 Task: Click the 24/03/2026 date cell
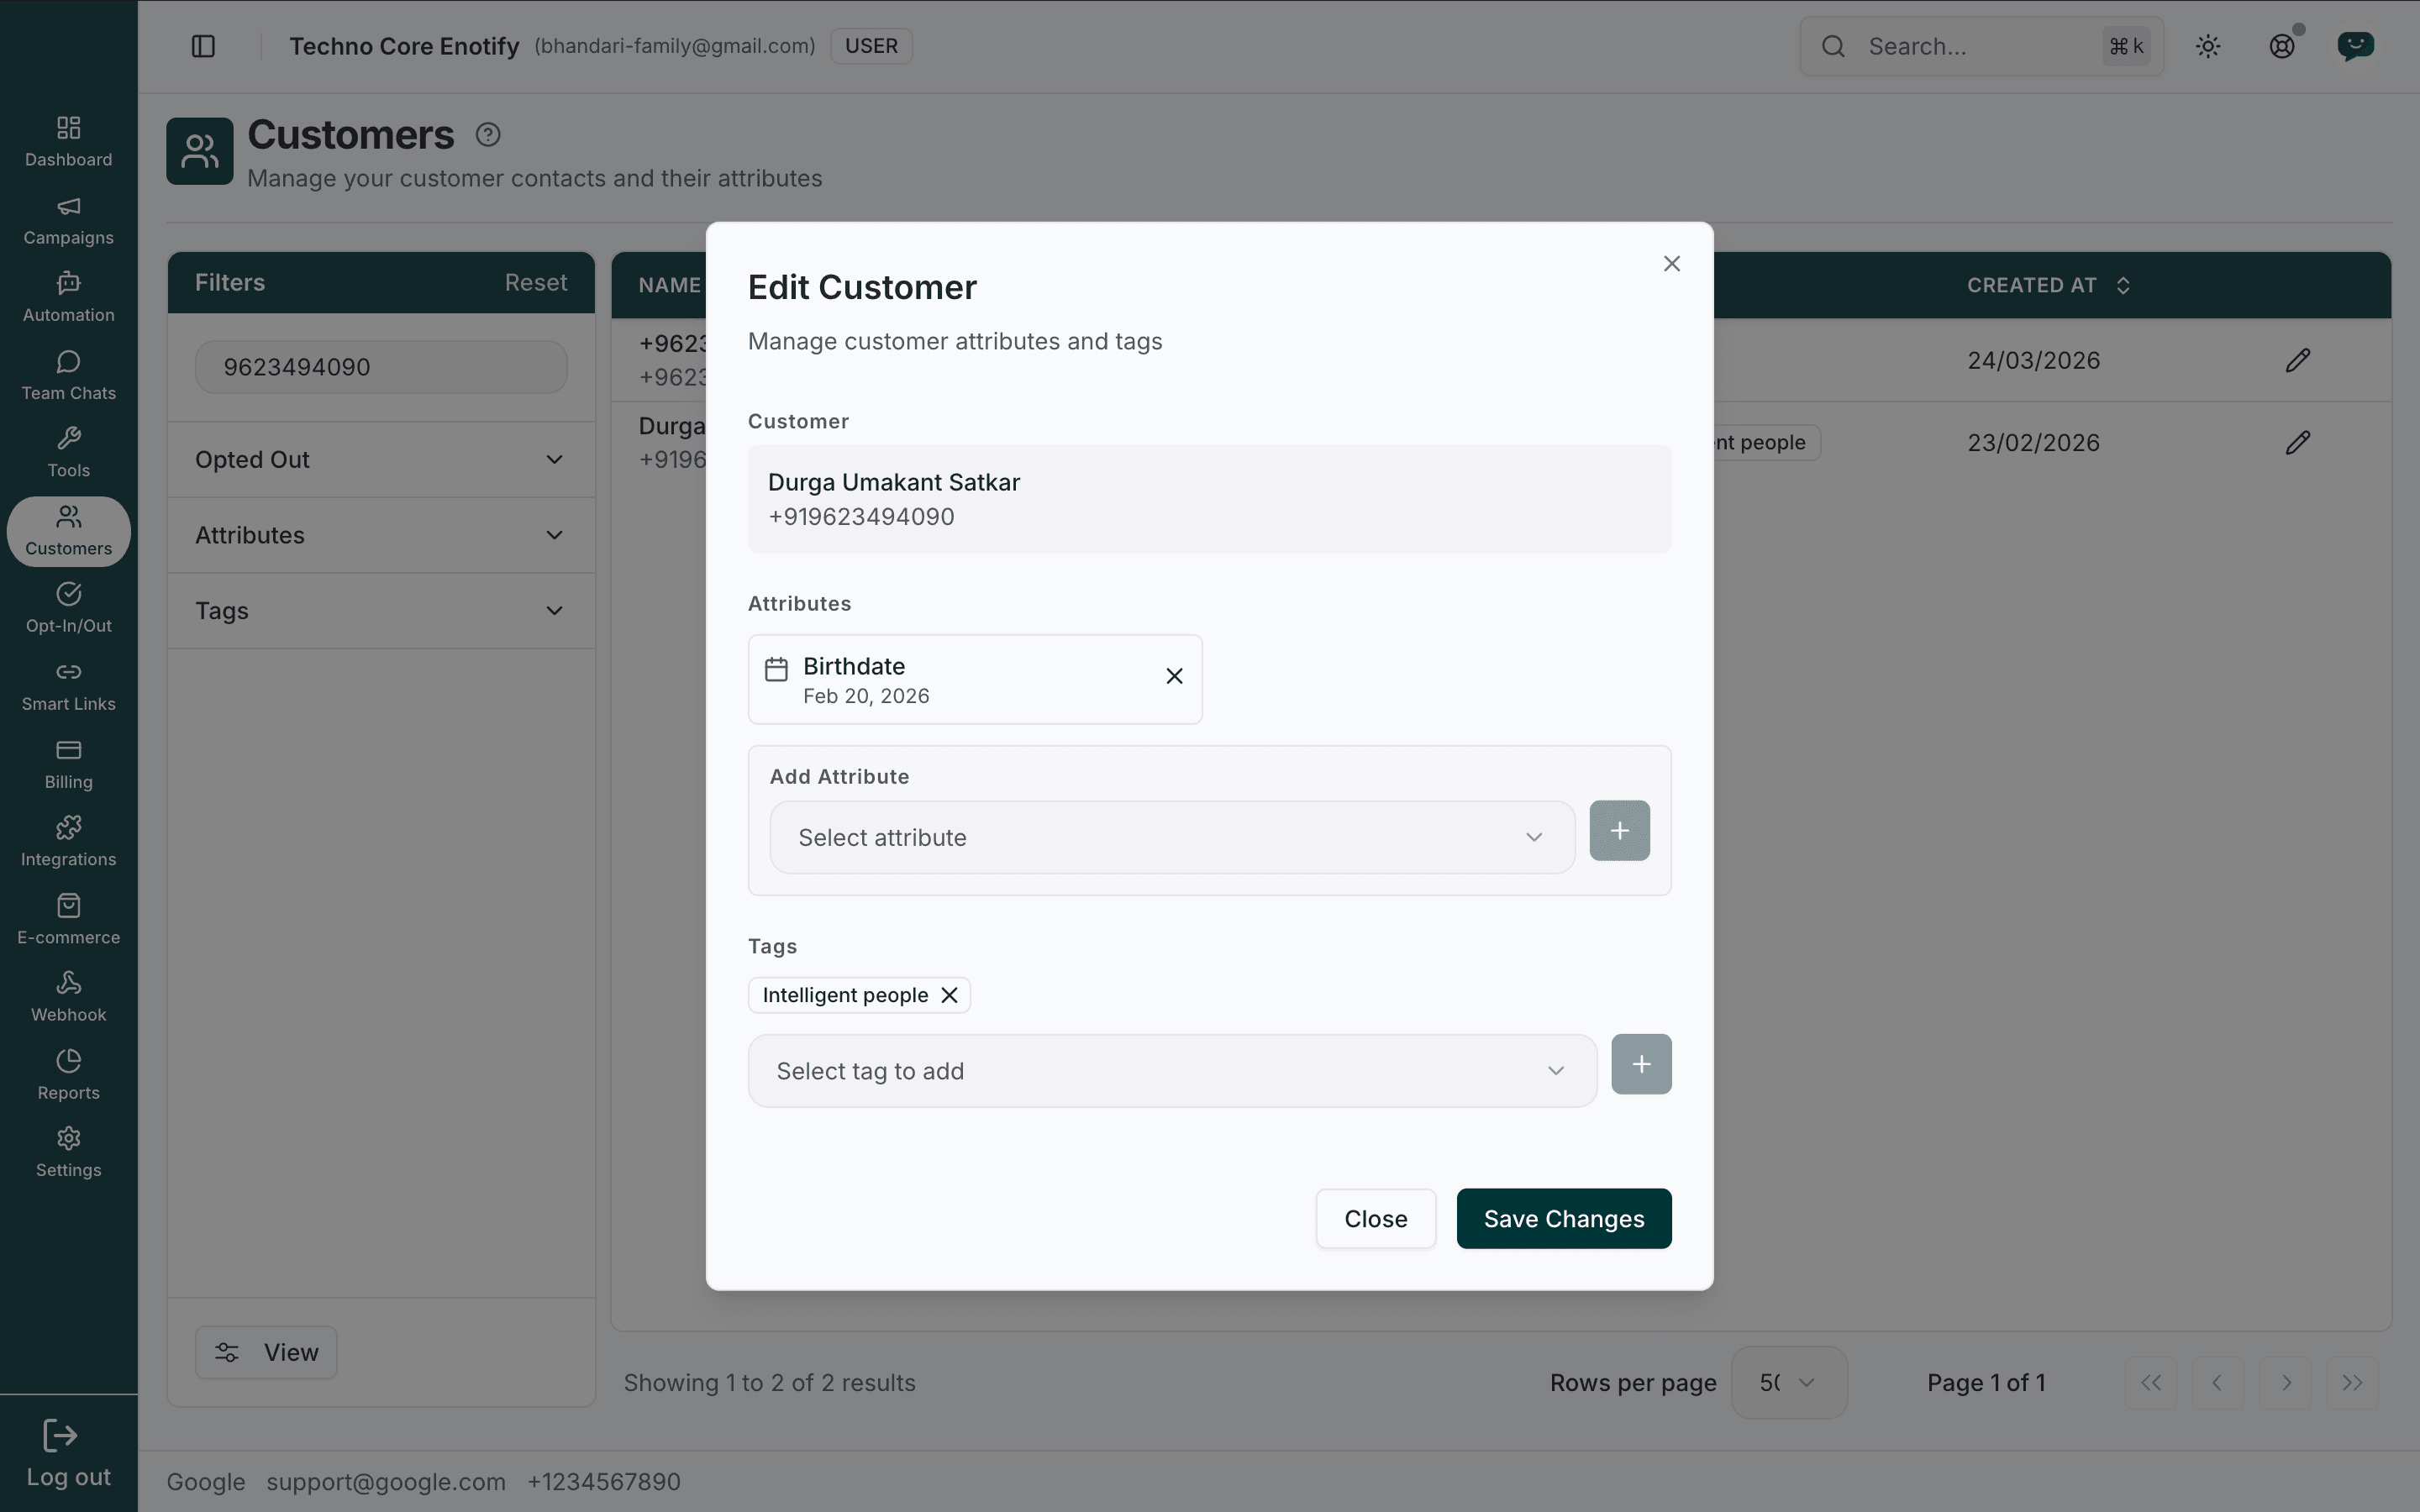(x=2033, y=360)
